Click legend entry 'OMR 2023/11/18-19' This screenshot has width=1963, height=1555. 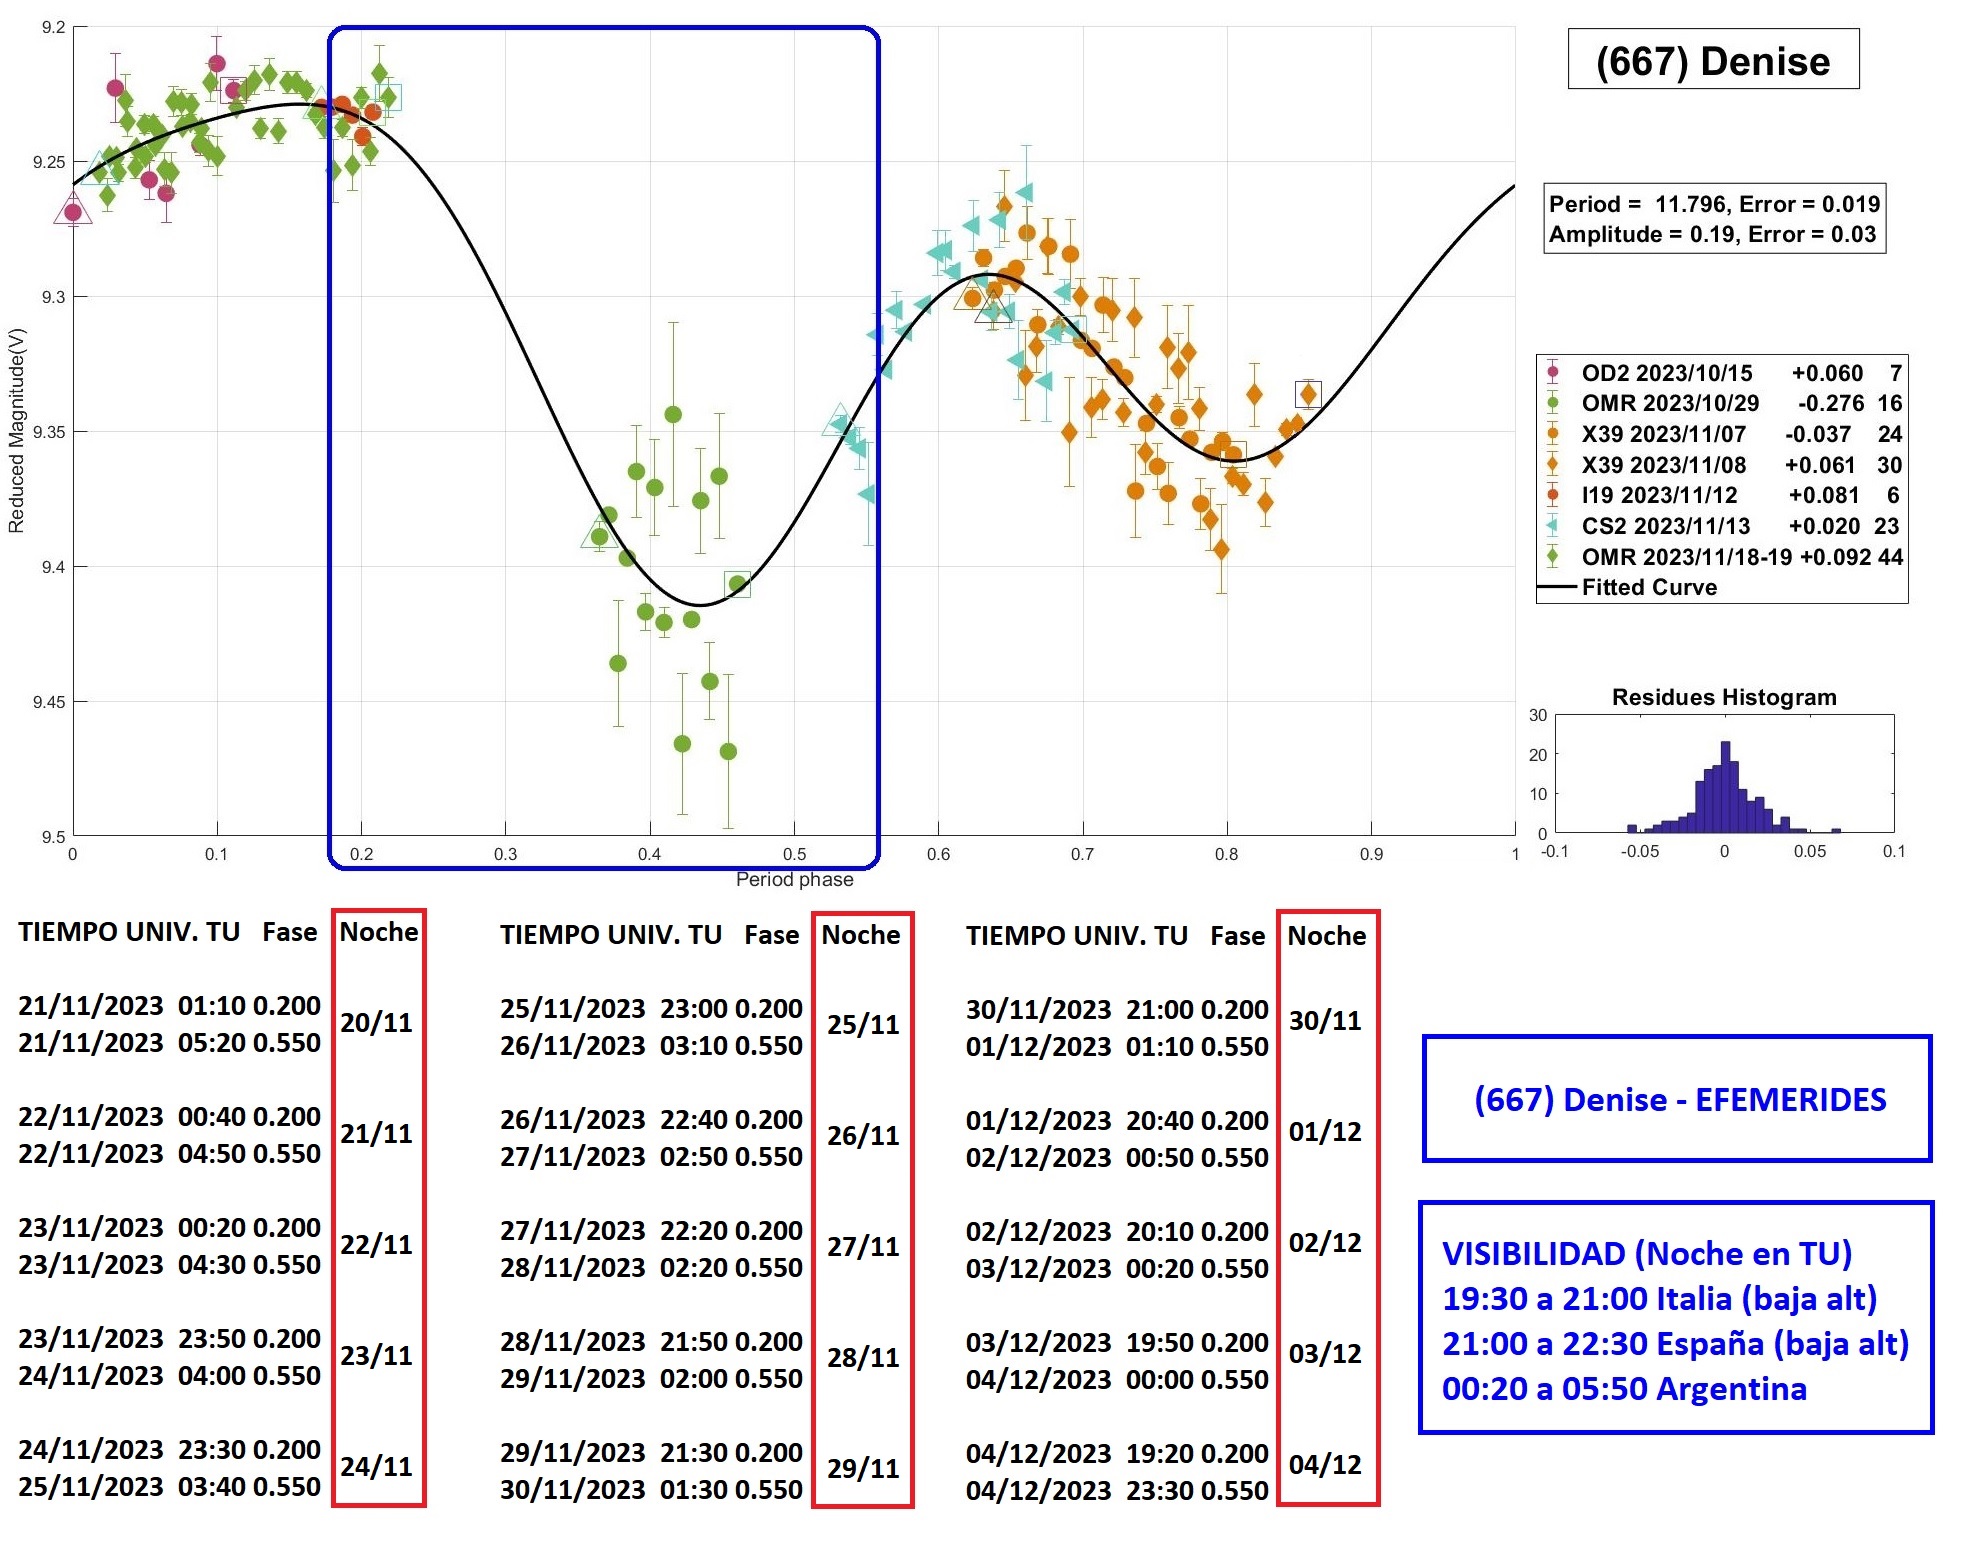tap(1722, 557)
